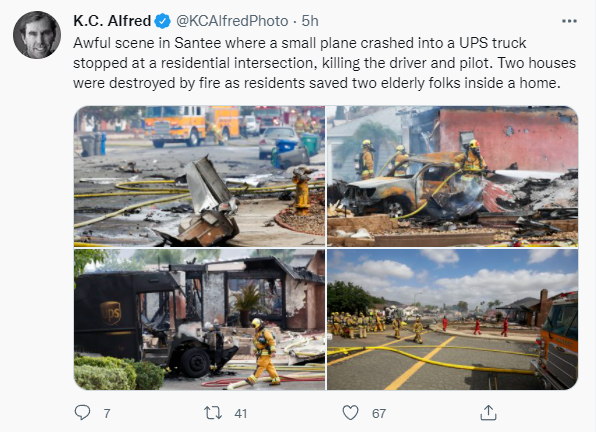Click the tweet text about Santee

pyautogui.click(x=324, y=63)
